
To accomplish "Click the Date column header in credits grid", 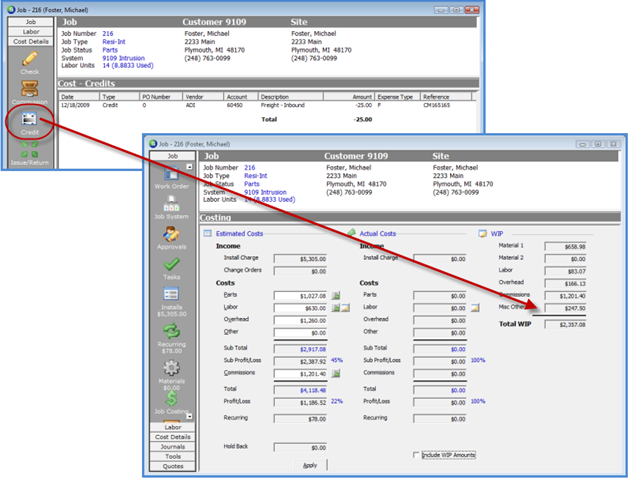I will point(79,97).
